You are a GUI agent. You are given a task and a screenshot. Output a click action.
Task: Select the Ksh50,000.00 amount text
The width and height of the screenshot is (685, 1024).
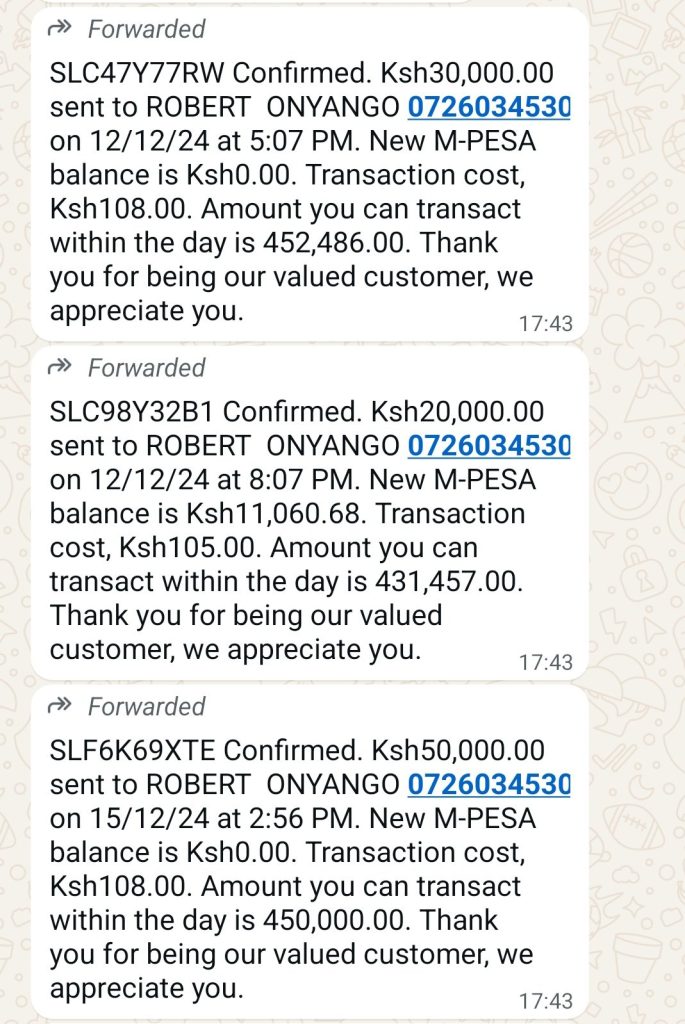click(457, 750)
